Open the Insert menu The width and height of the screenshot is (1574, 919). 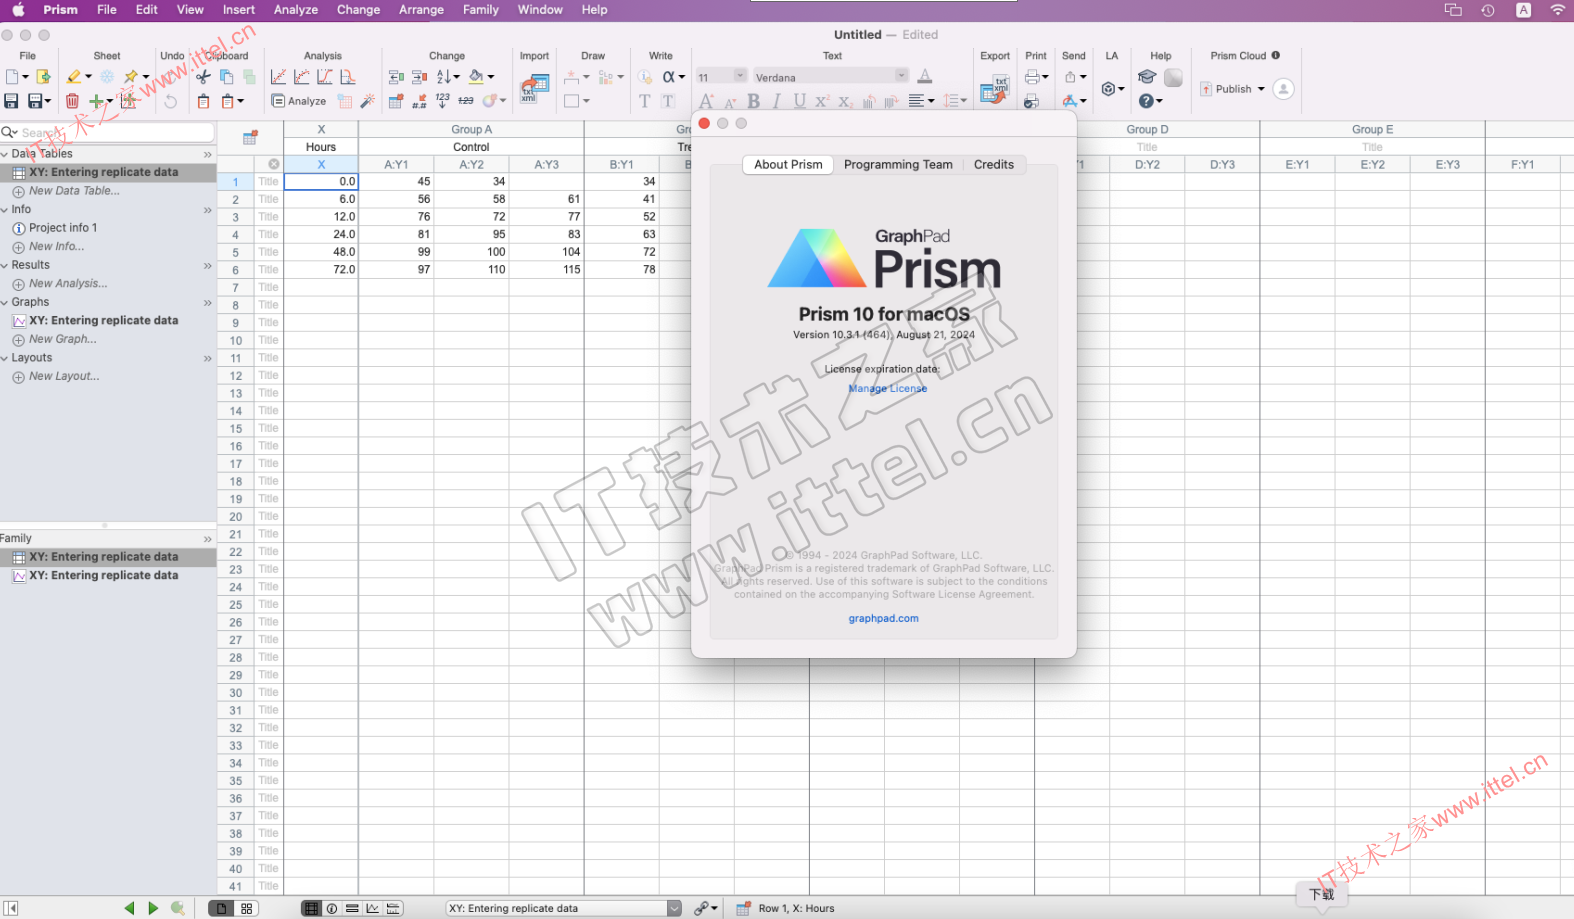239,10
